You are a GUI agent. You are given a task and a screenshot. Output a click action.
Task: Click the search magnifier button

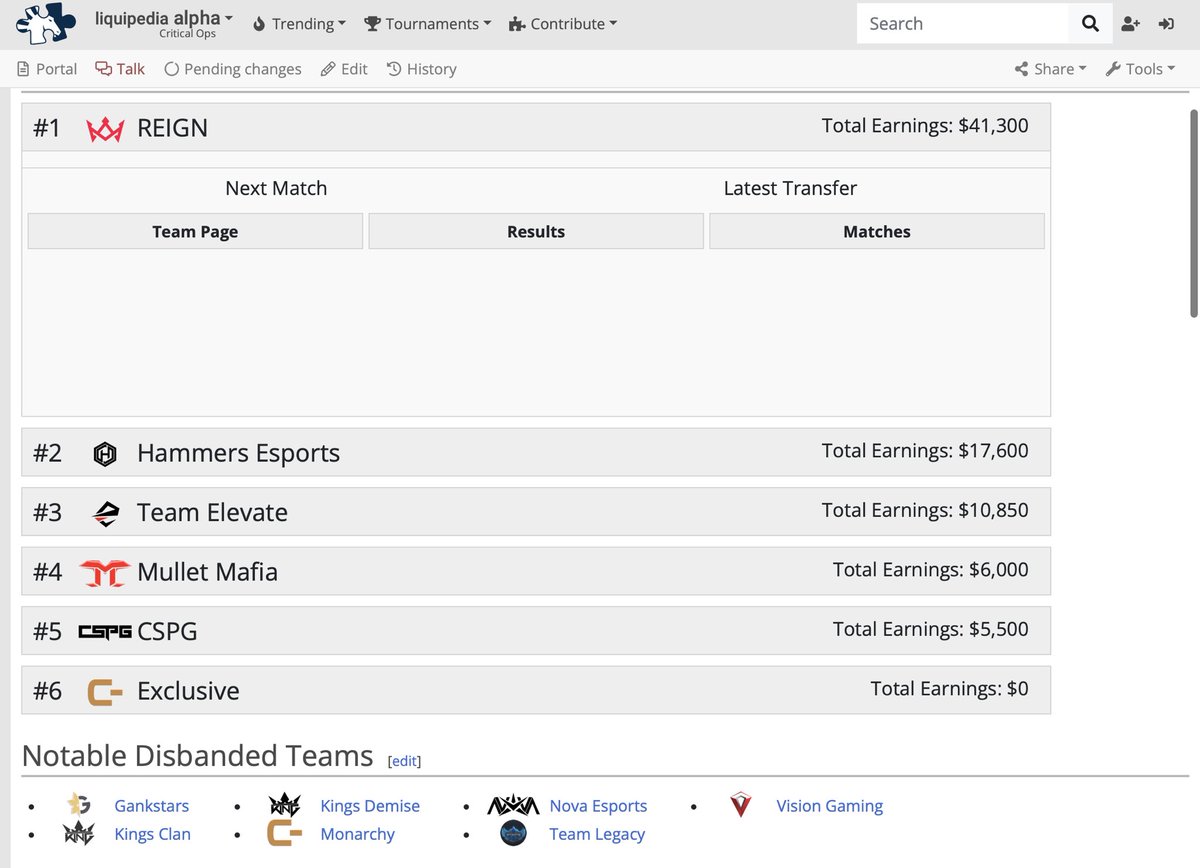coord(1090,24)
